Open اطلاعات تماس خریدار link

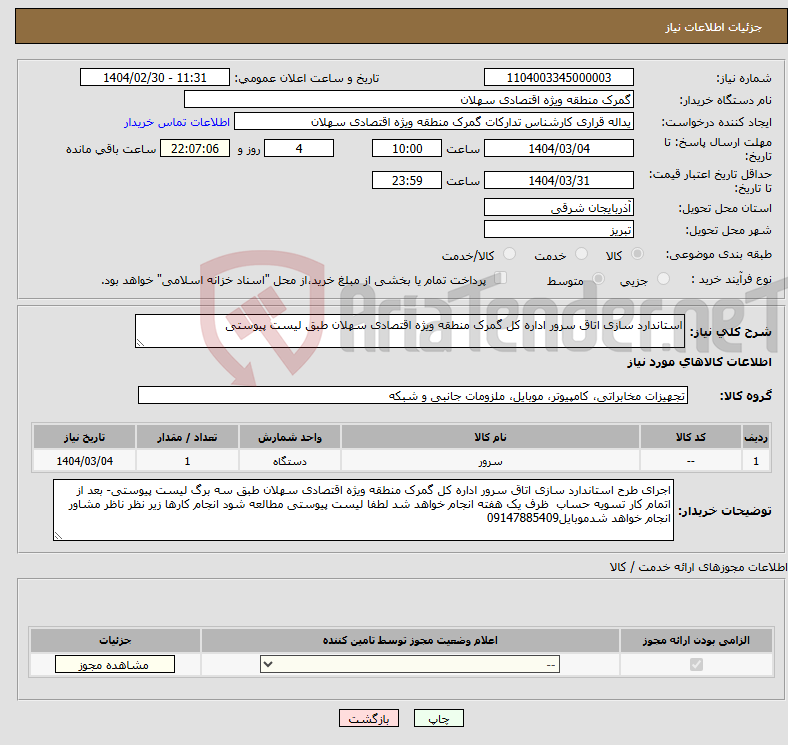pos(177,122)
